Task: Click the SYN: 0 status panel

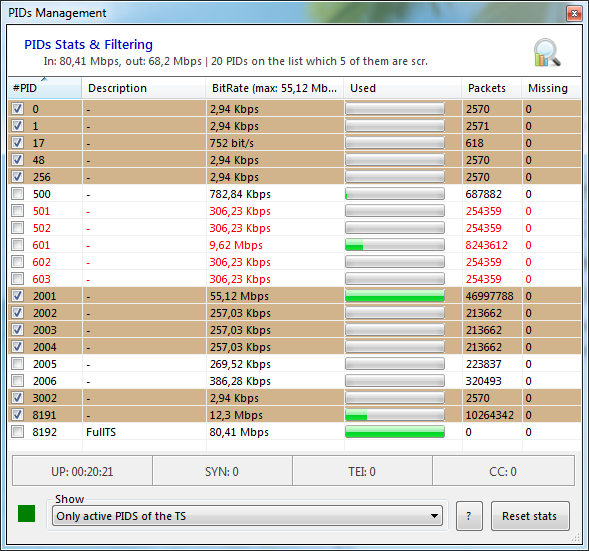Action: [222, 471]
